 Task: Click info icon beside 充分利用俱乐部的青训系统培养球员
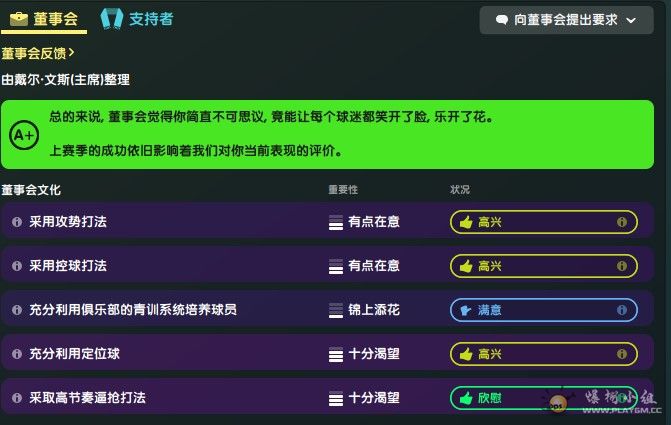(17, 310)
